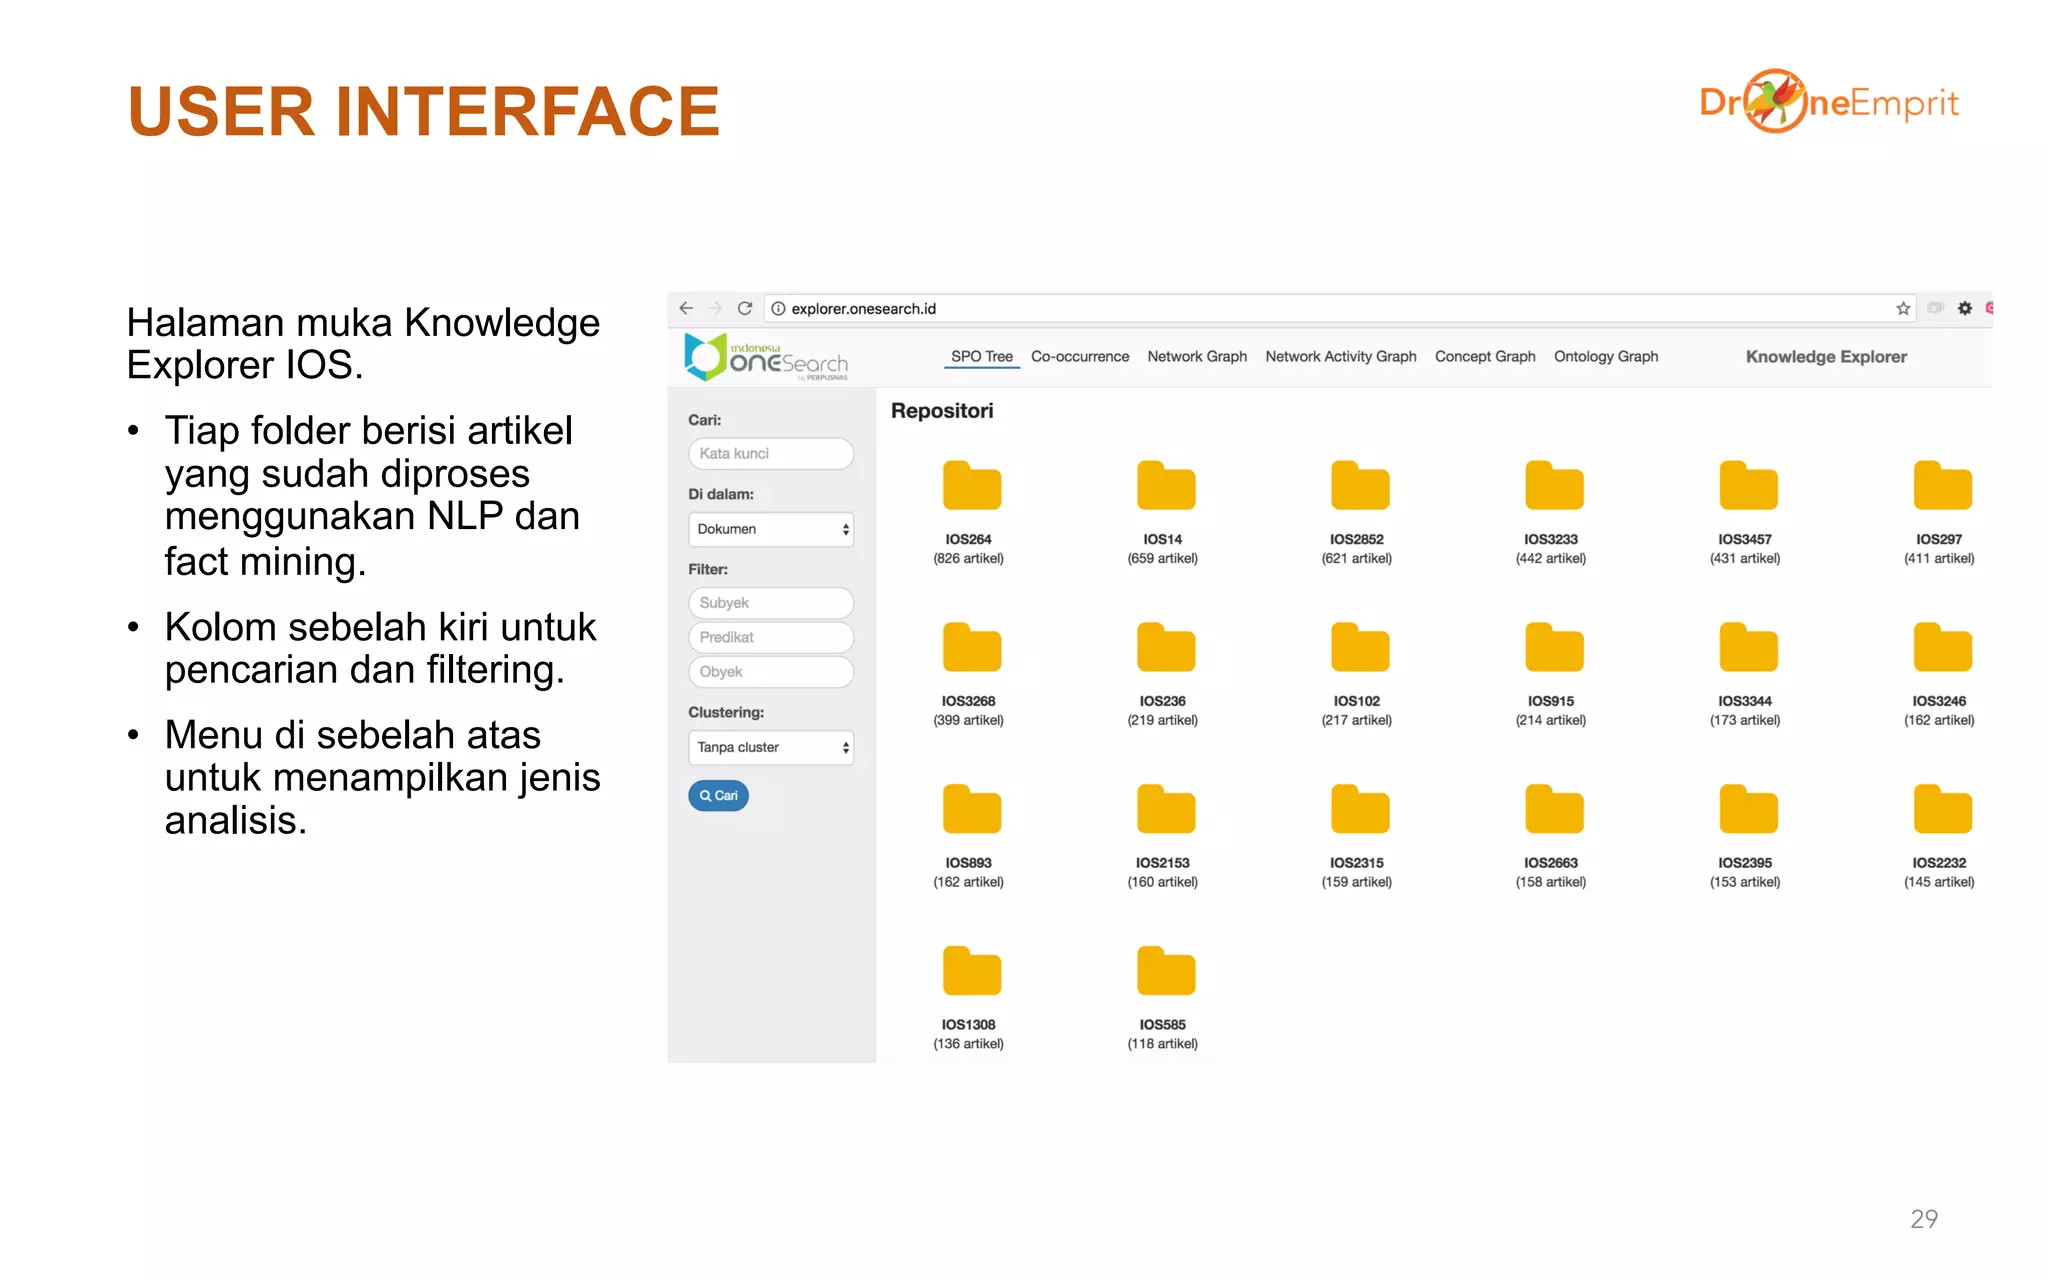Click the Knowledge Explorer title link

pos(1825,356)
